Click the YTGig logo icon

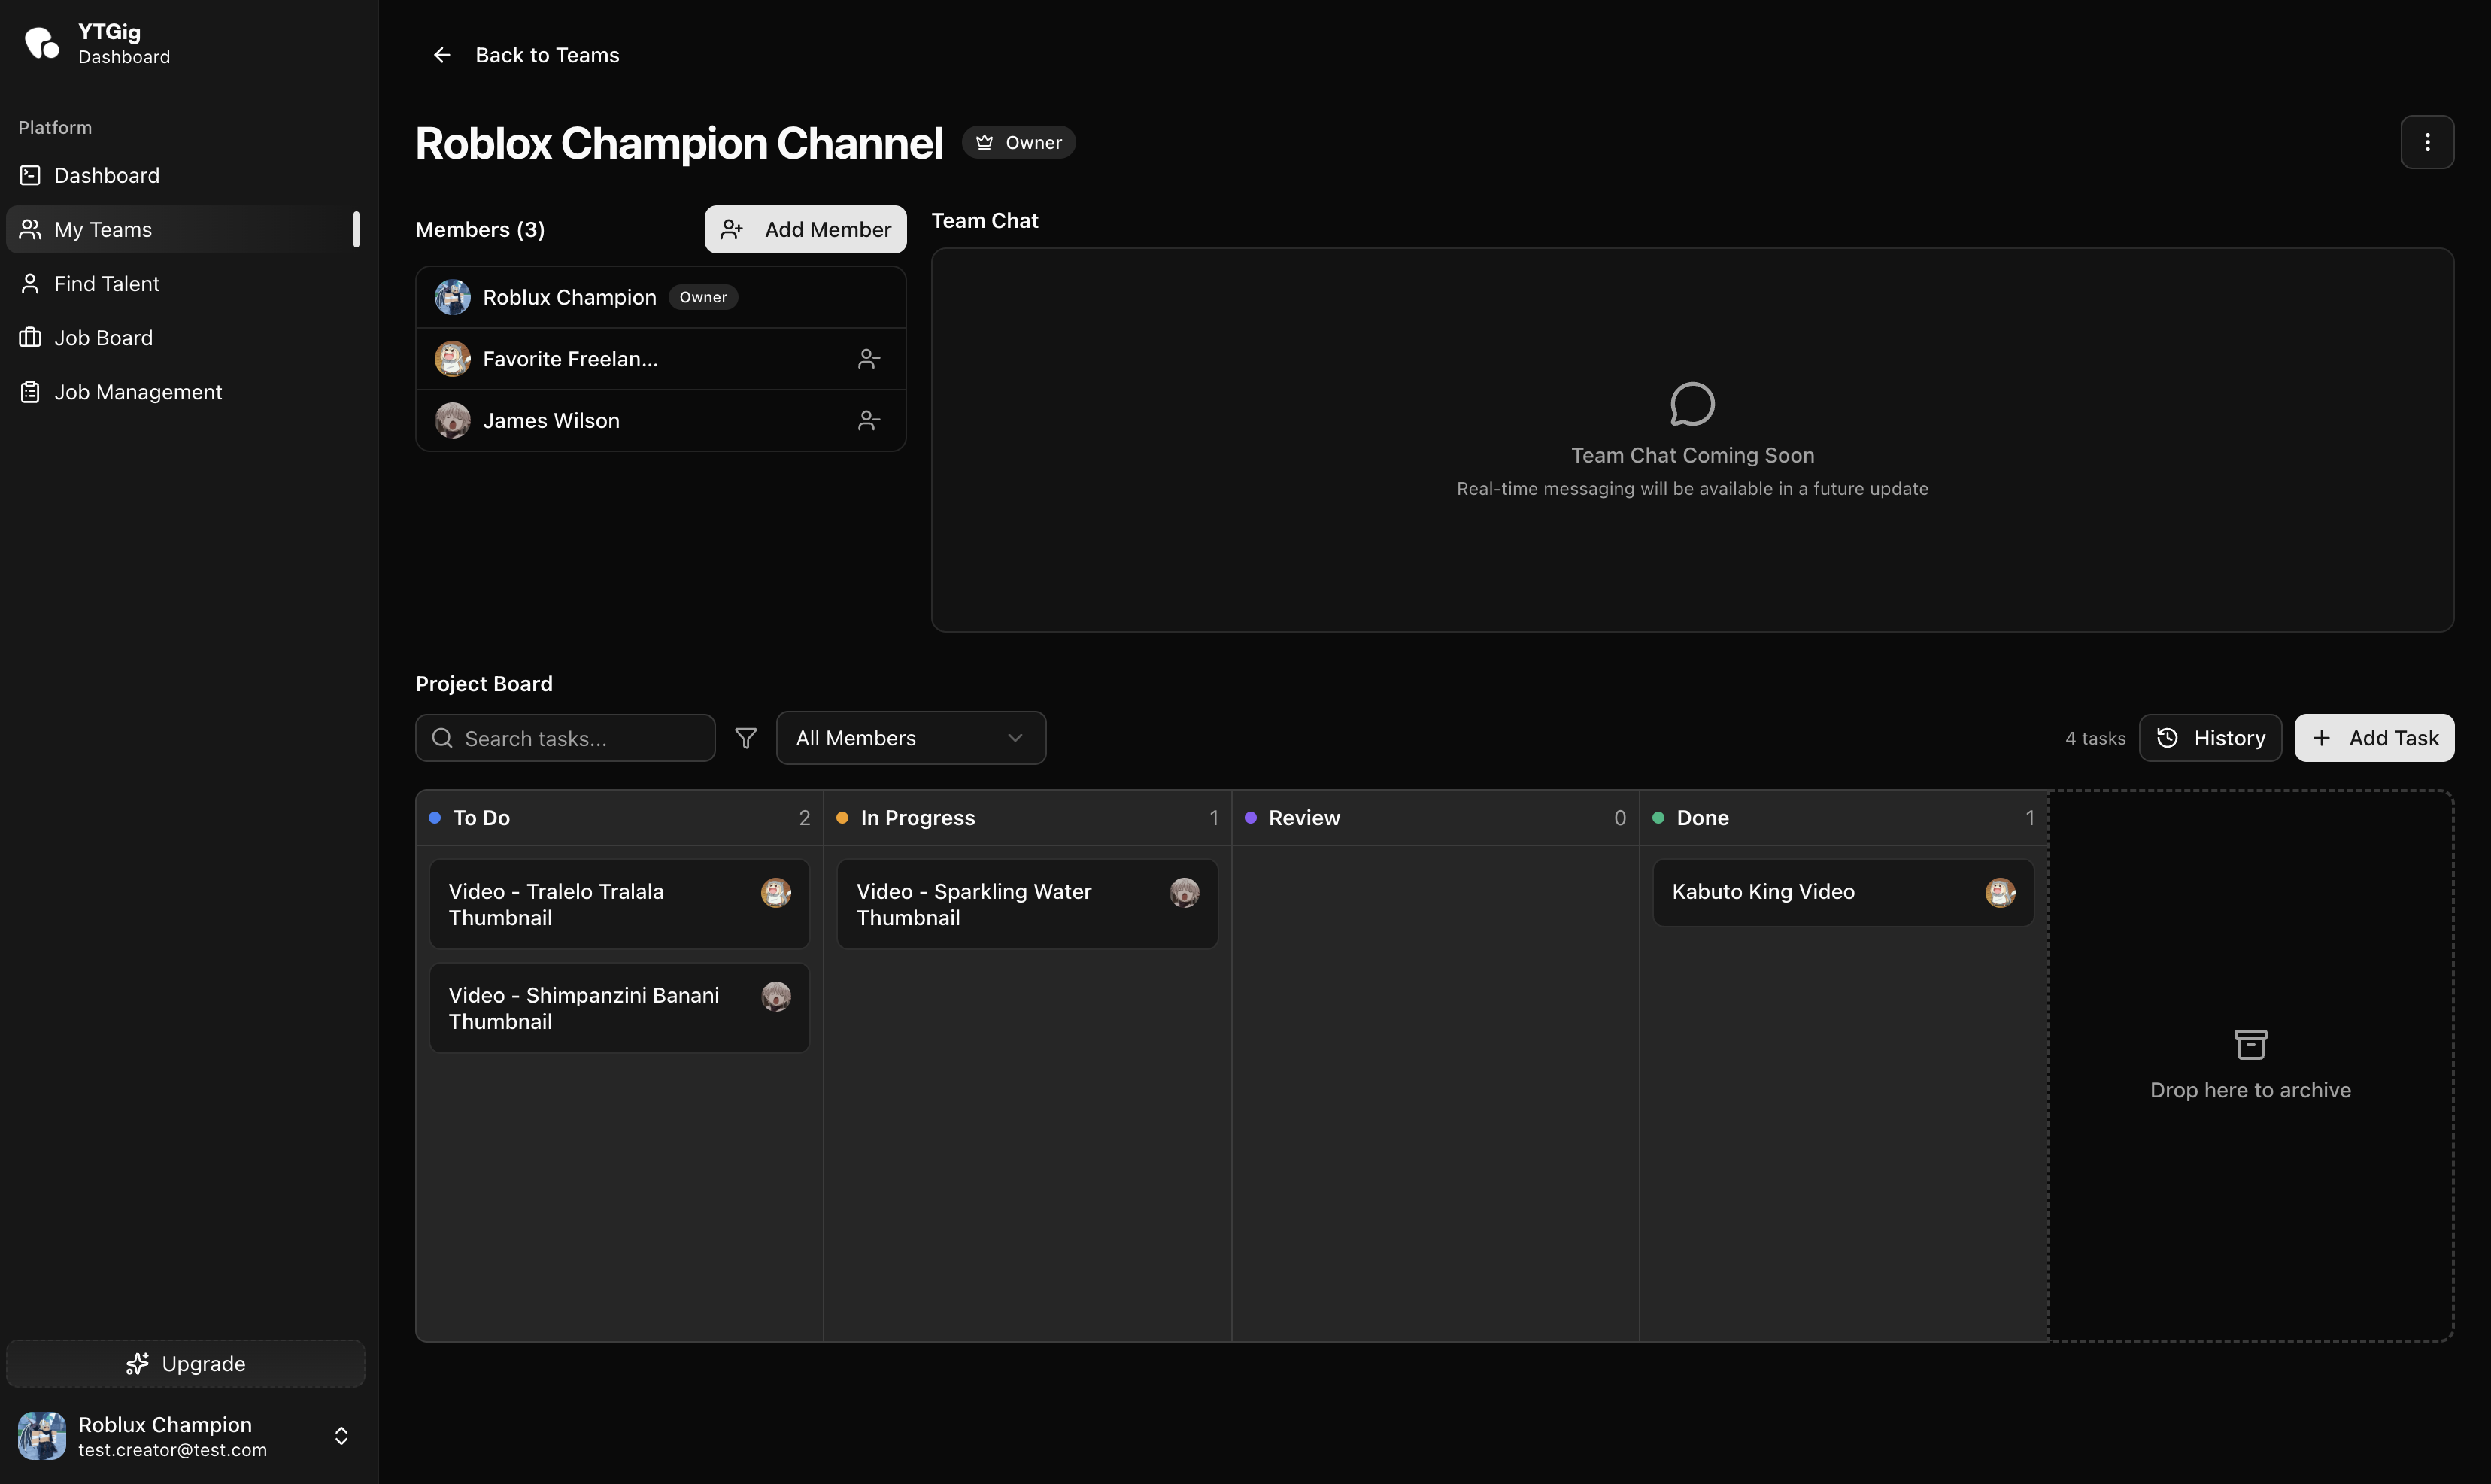(42, 43)
